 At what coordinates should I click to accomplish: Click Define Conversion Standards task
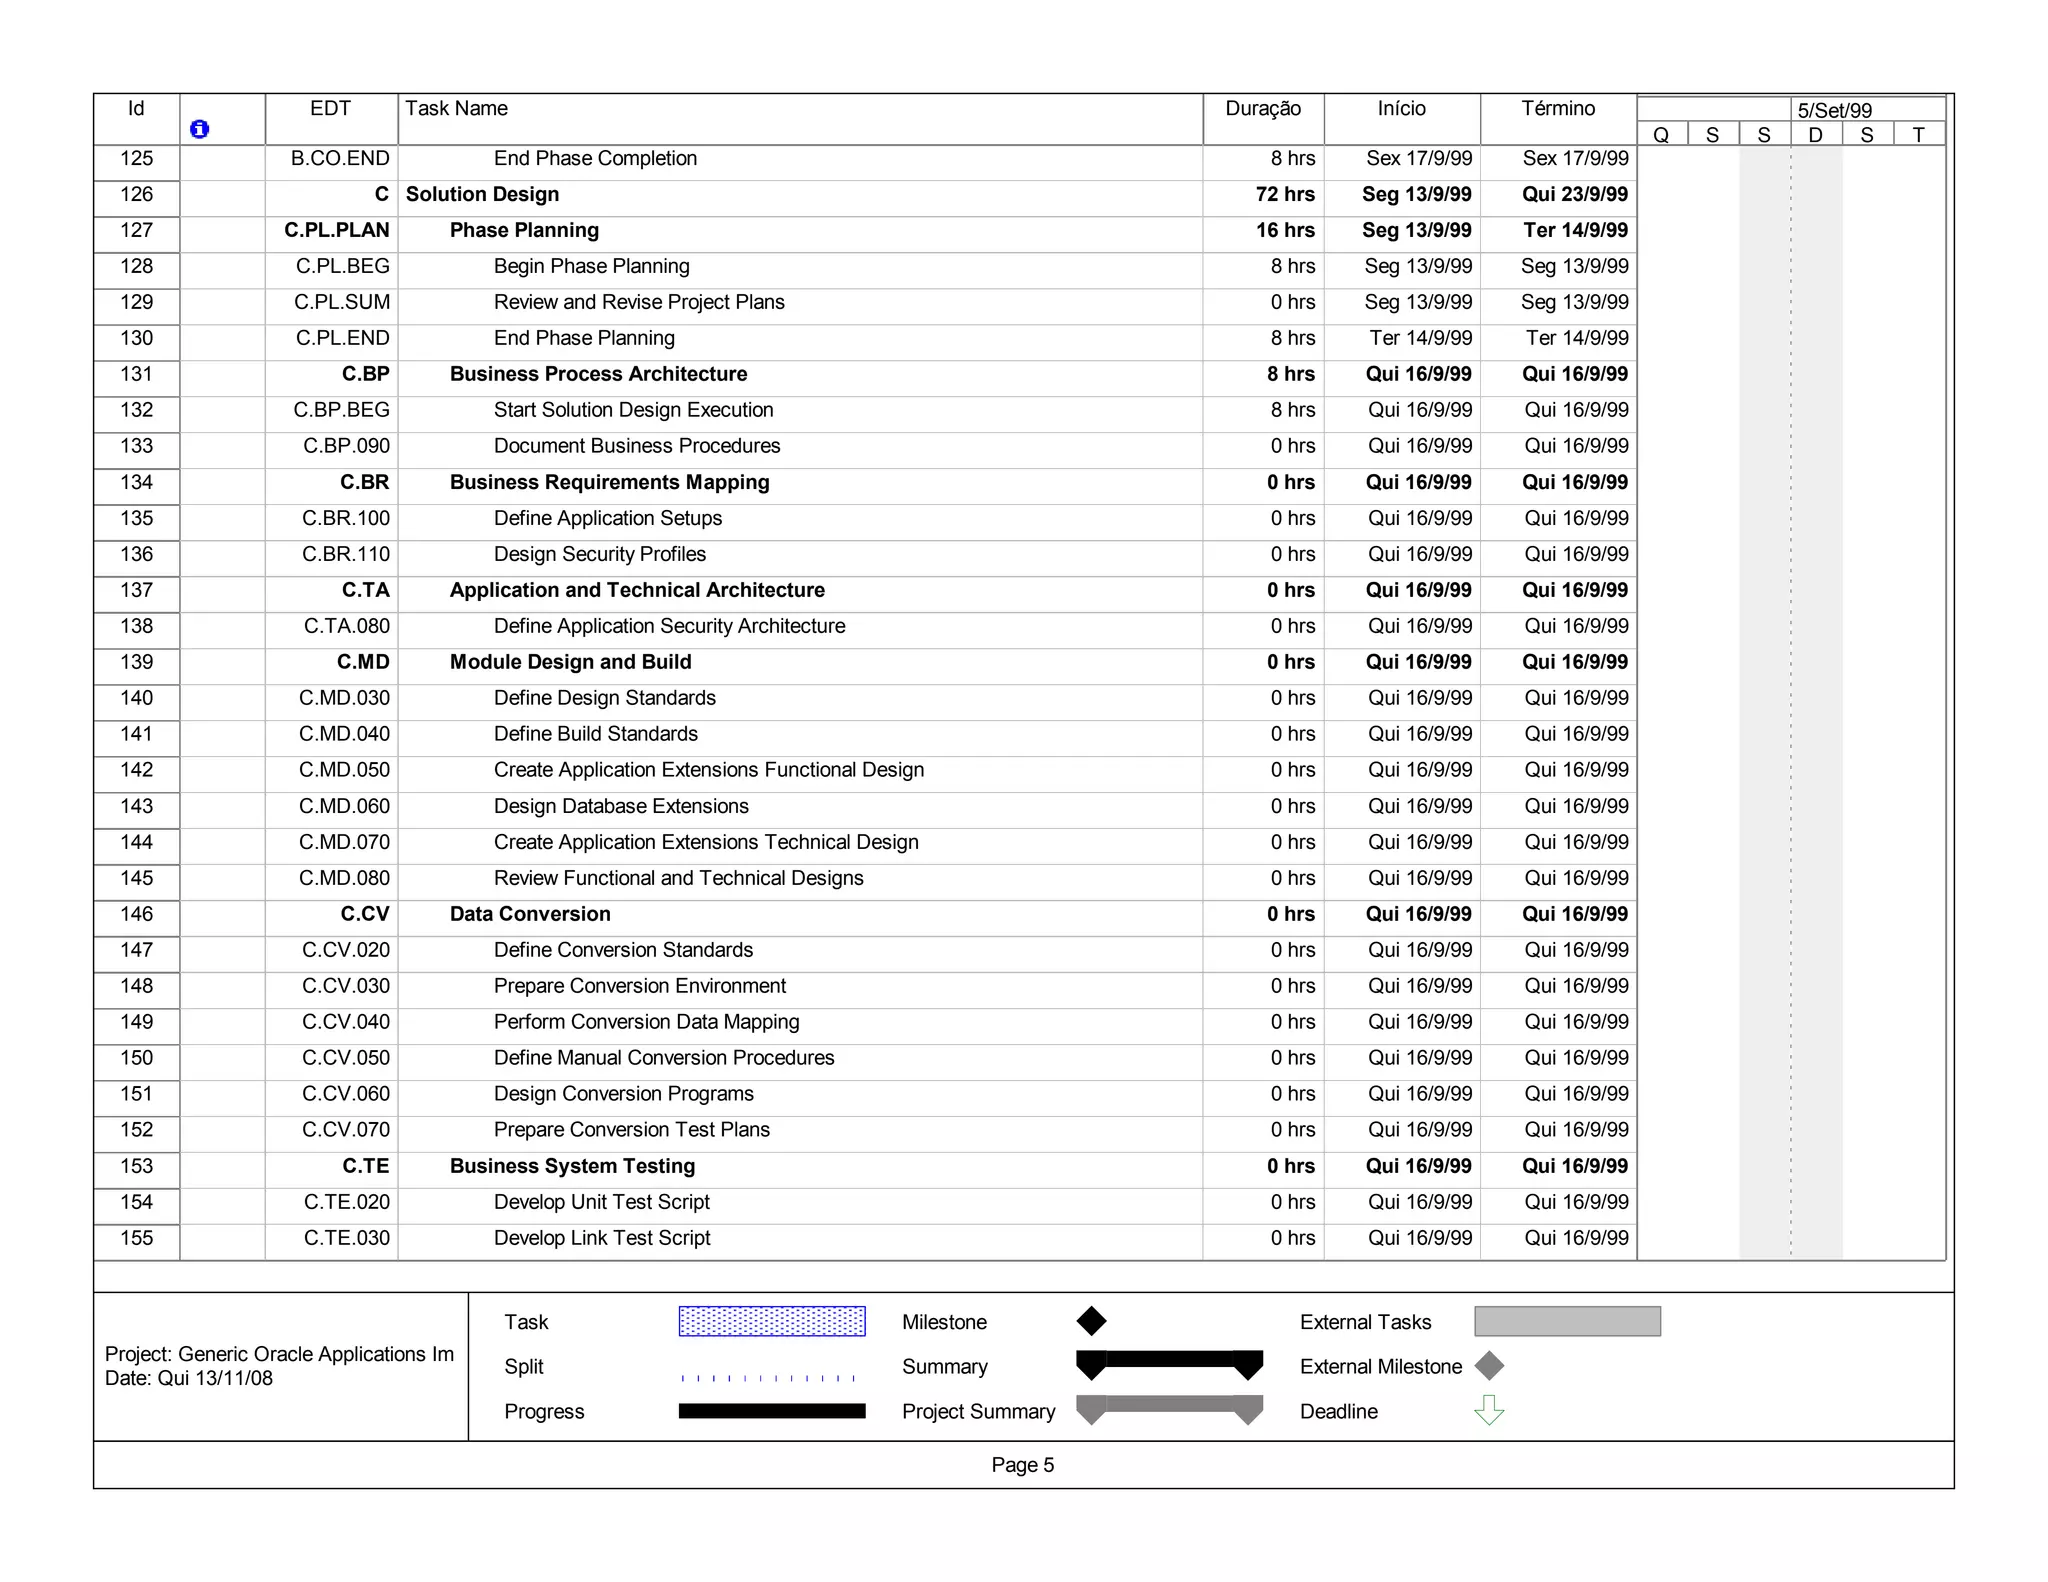(623, 950)
